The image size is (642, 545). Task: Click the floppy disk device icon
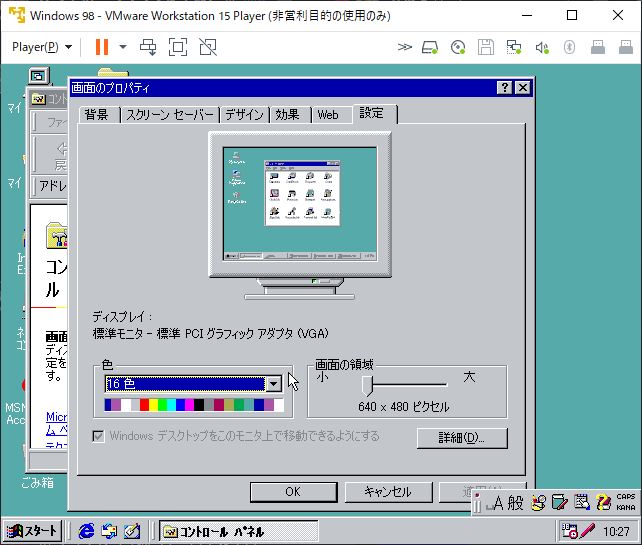(x=486, y=47)
